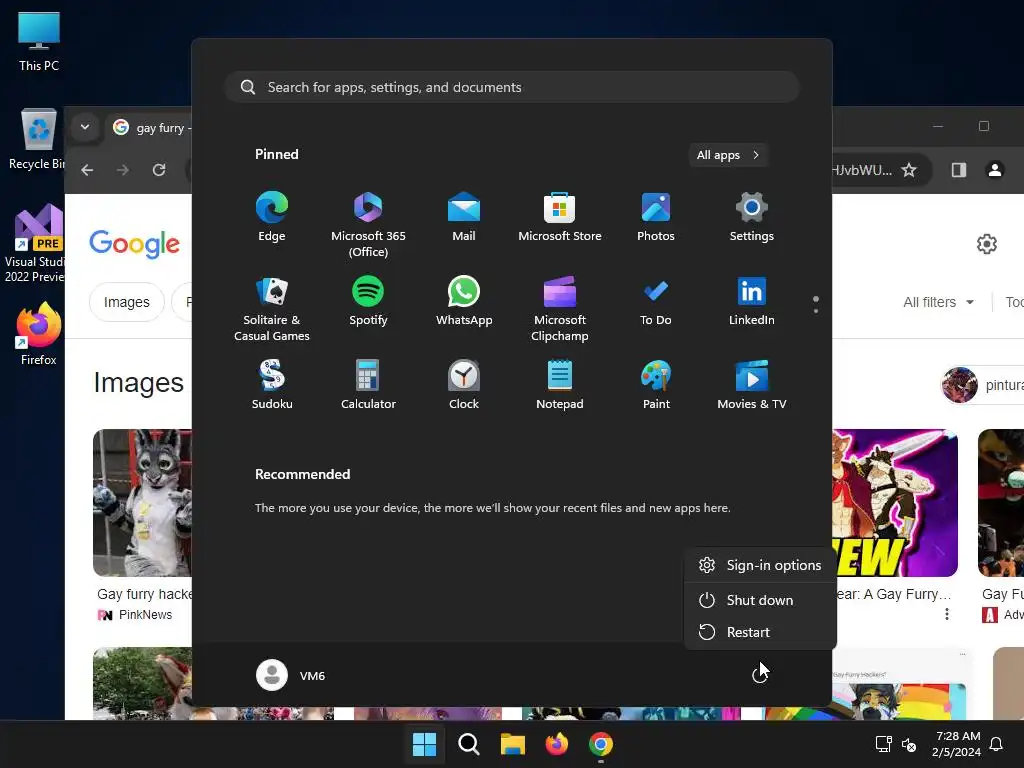Screen dimensions: 1024x768
Task: Open Google quick settings gear
Action: (987, 244)
